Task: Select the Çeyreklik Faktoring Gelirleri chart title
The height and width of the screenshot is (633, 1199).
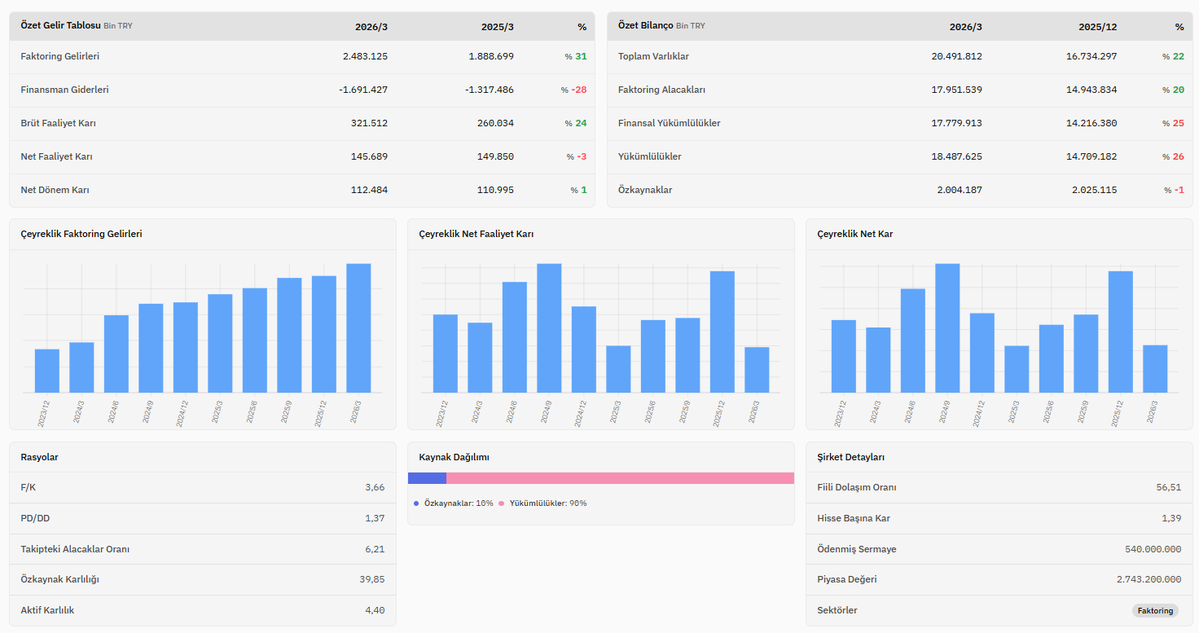Action: [x=81, y=234]
